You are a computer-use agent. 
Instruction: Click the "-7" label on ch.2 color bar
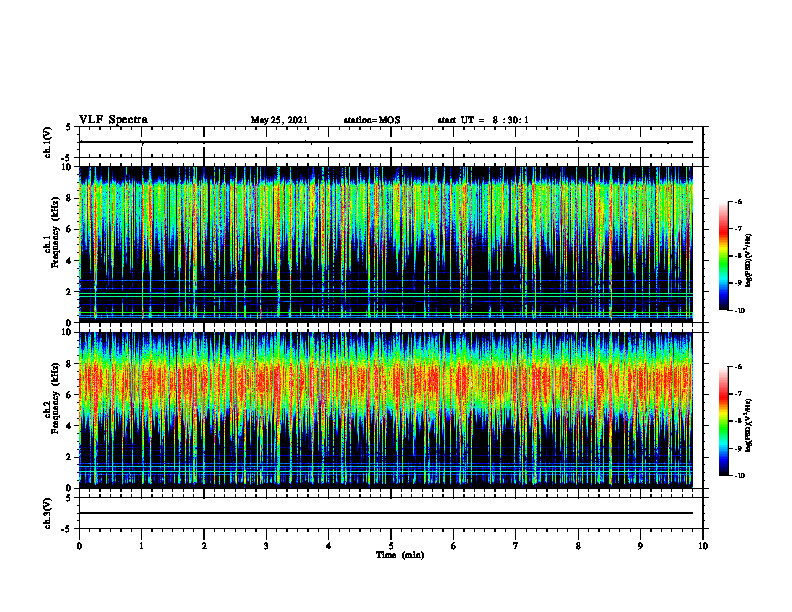tap(738, 394)
